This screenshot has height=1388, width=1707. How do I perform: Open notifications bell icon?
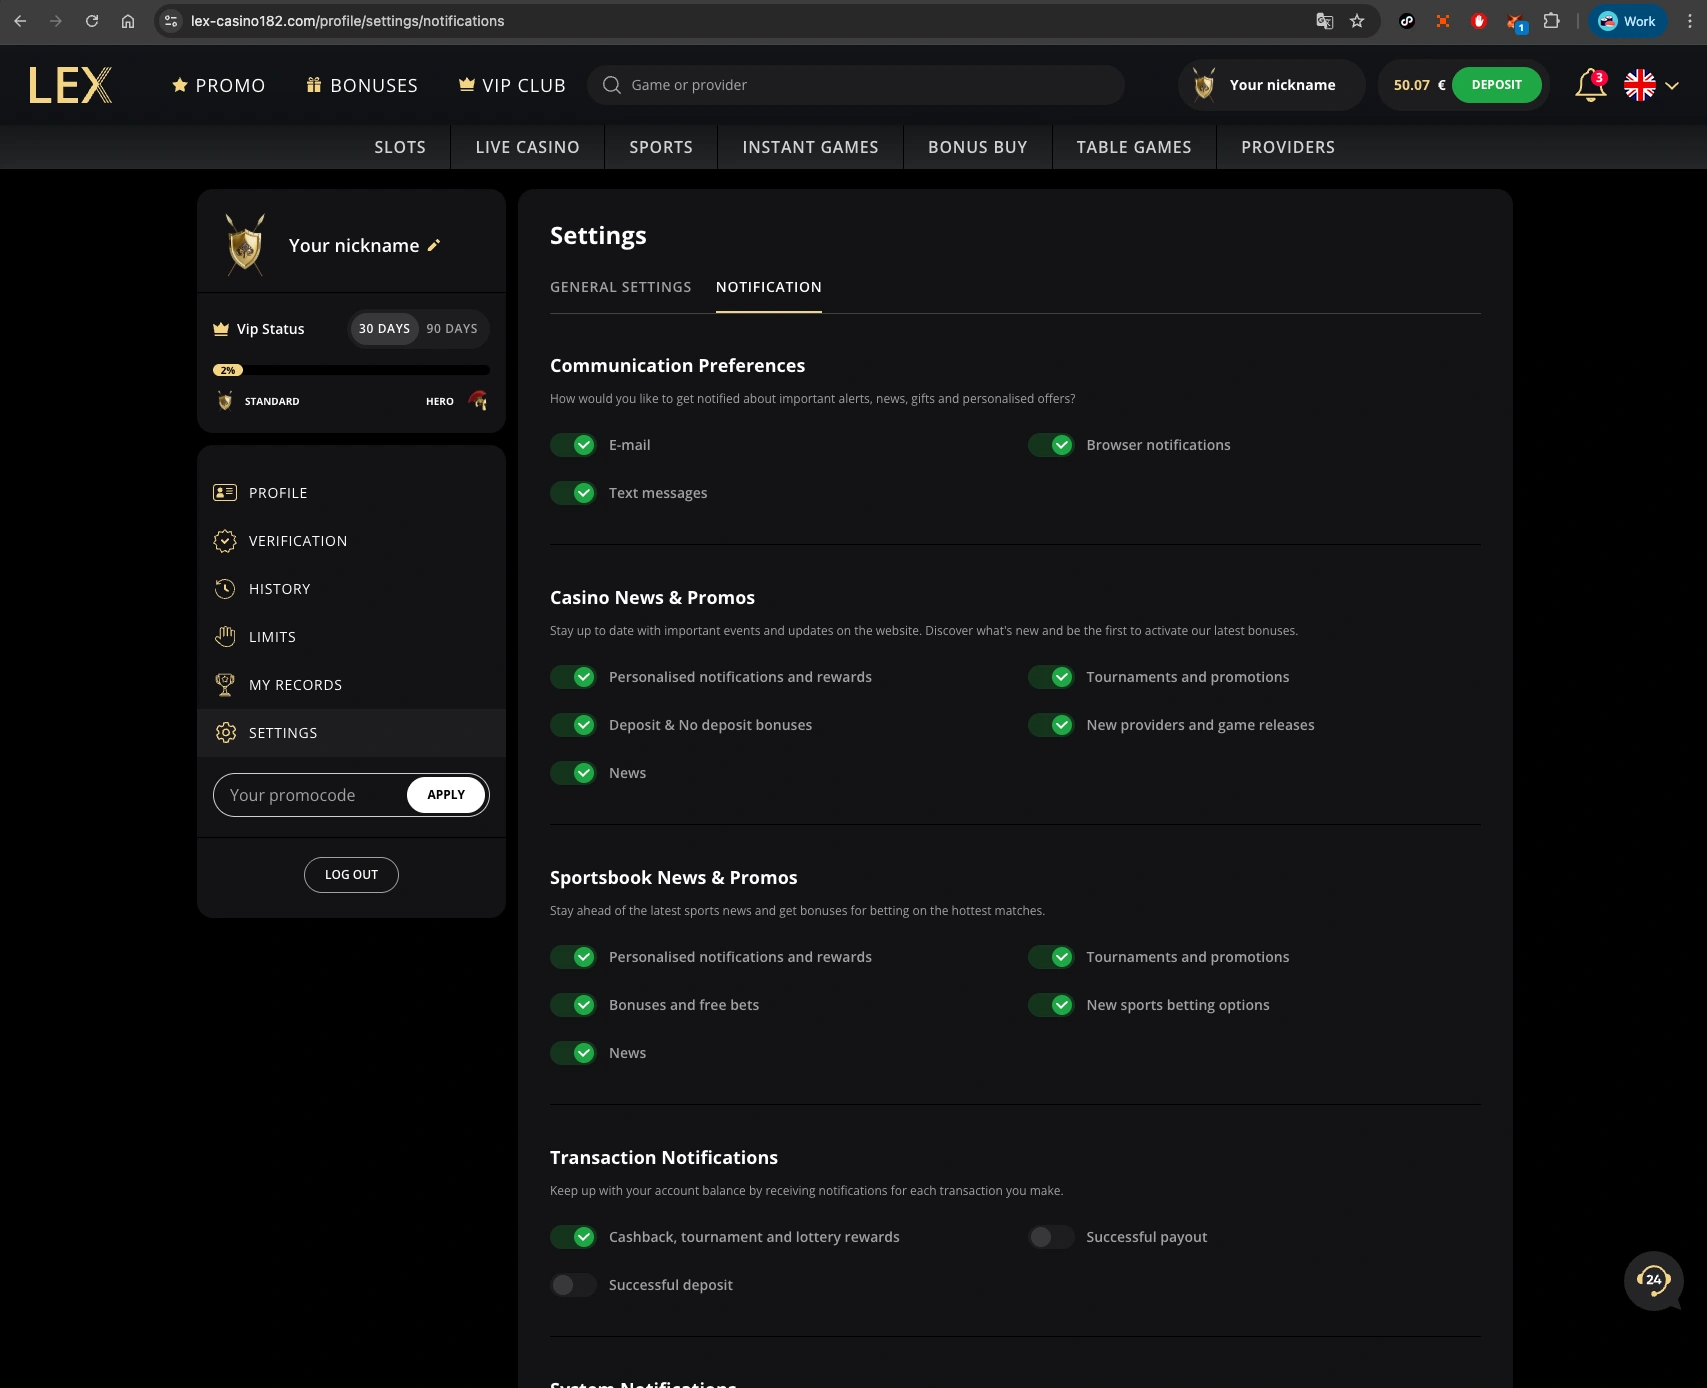pos(1590,85)
